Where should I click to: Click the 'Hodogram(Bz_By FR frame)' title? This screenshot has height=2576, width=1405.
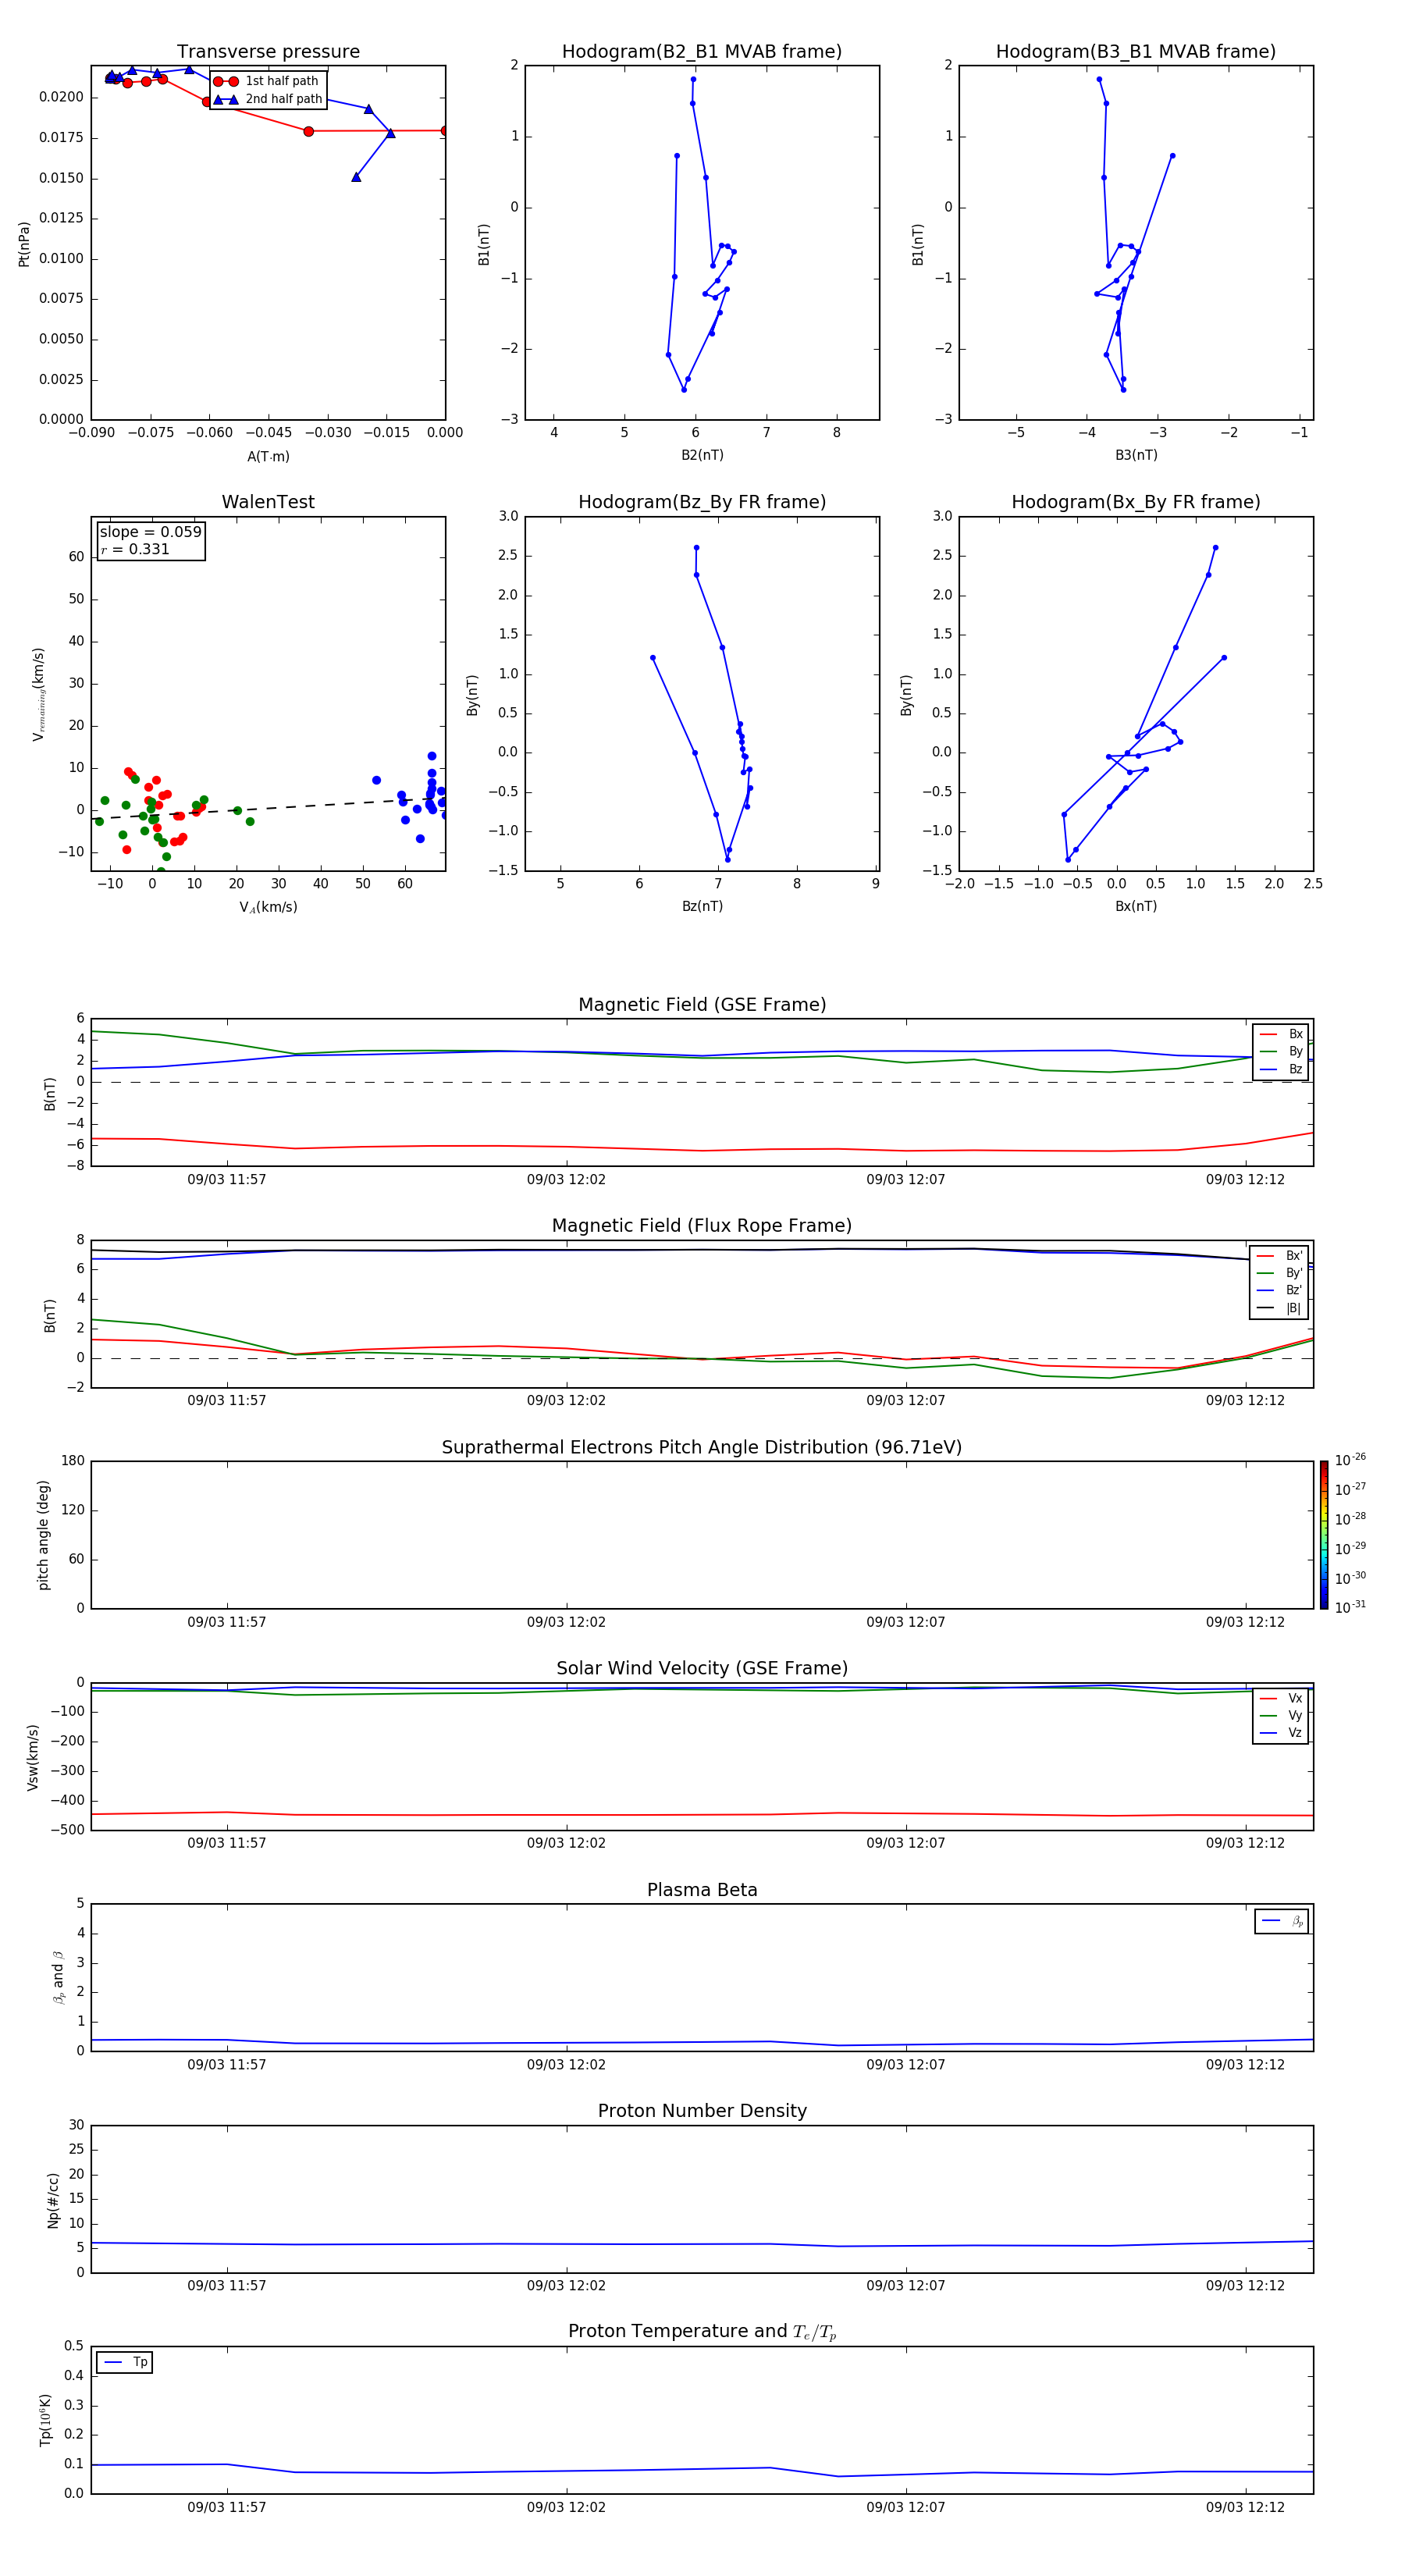(702, 502)
